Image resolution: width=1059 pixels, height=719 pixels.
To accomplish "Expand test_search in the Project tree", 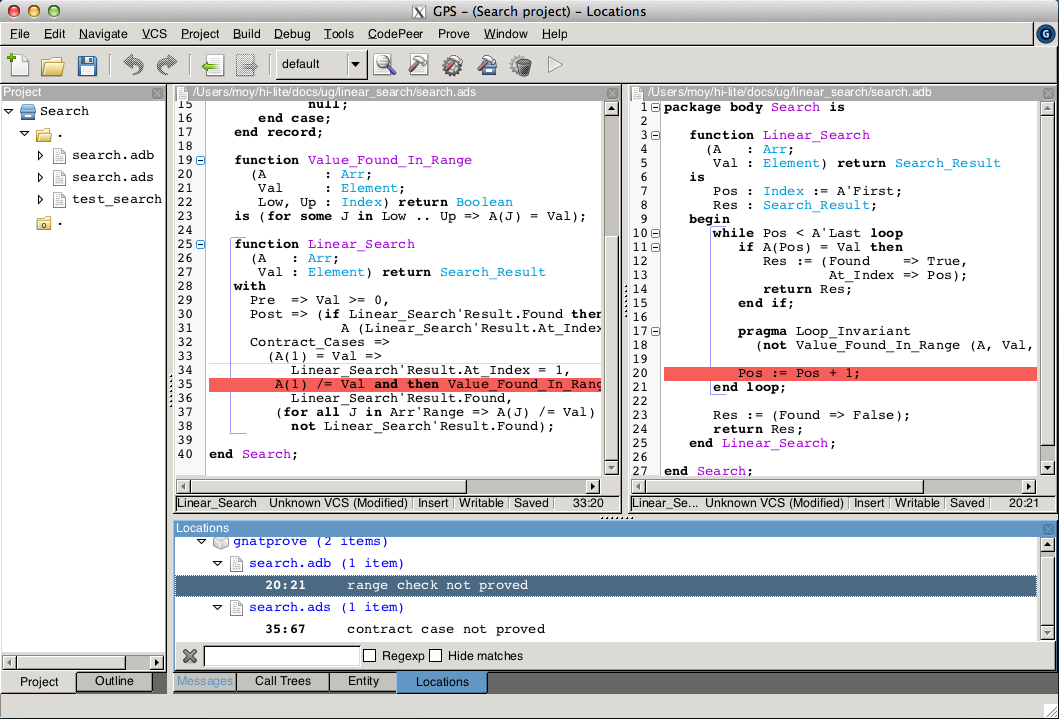I will point(41,200).
